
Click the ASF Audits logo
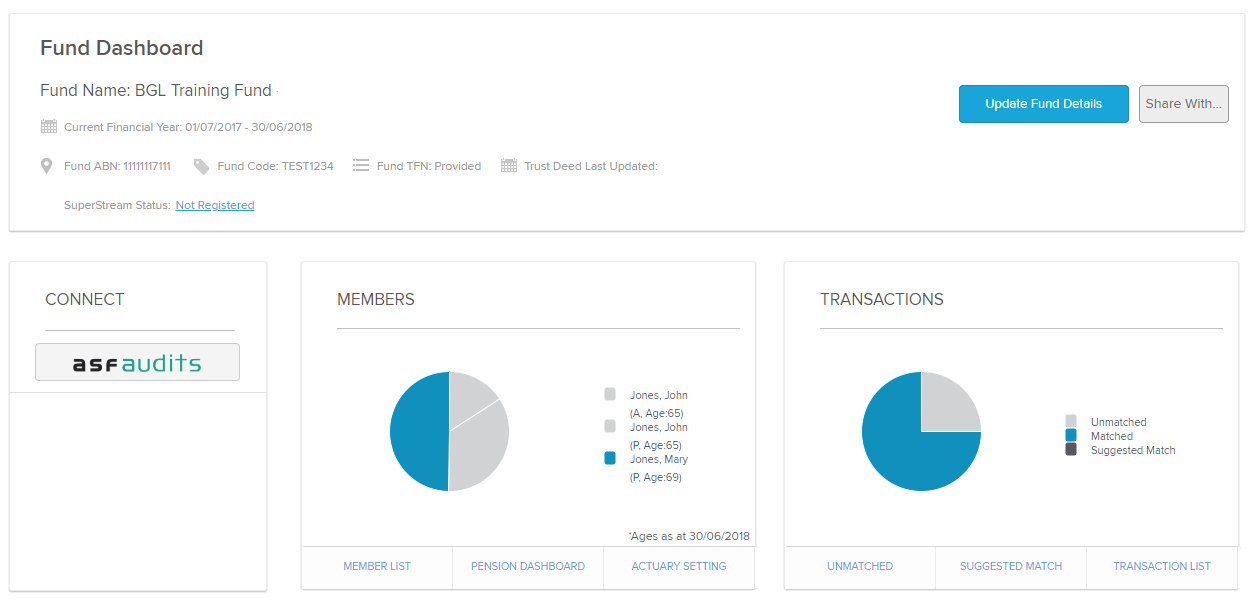pos(137,362)
